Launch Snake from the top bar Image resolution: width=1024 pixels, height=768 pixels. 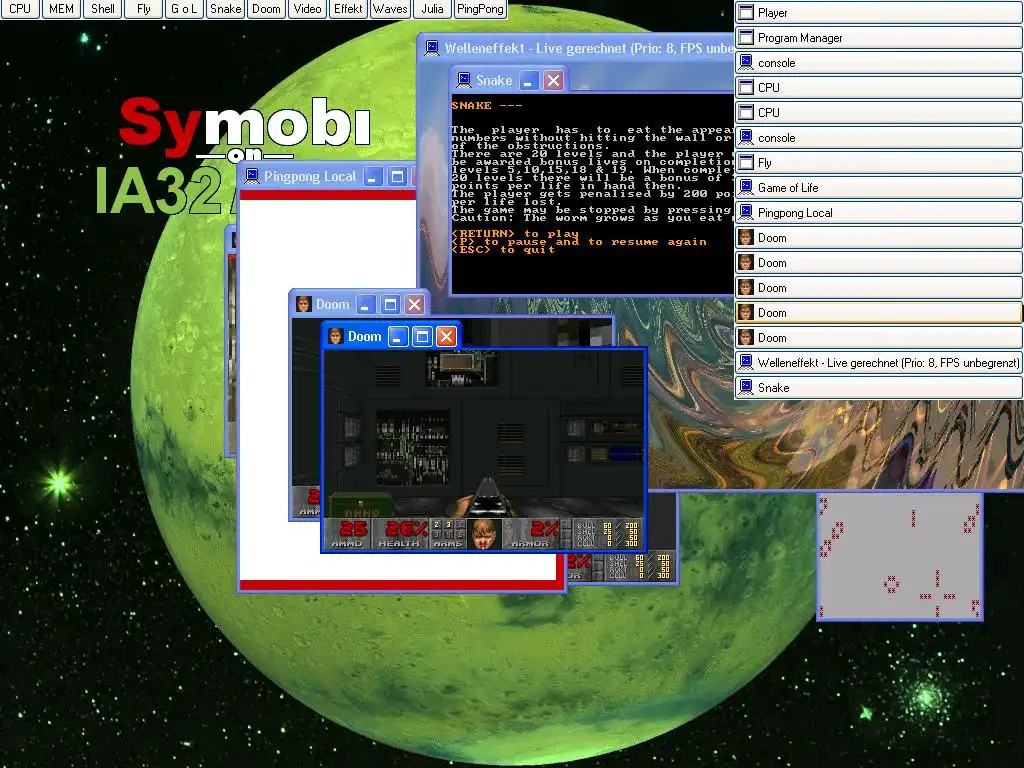point(225,9)
